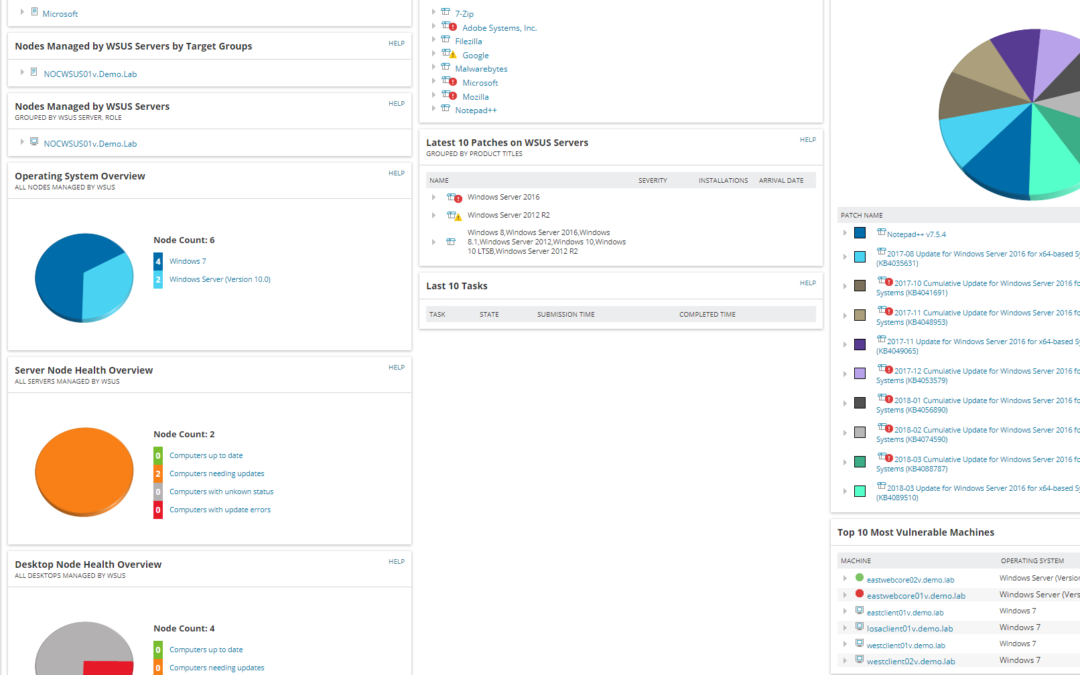Expand NOCWSUS01v.Demo.Lab under Target Groups
1080x675 pixels.
pos(22,72)
